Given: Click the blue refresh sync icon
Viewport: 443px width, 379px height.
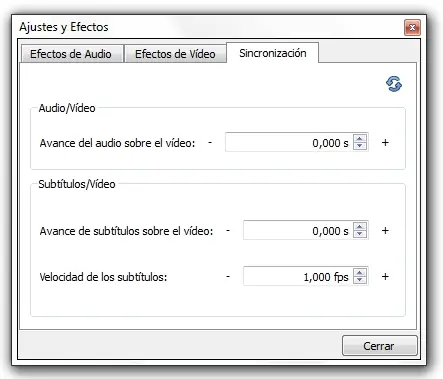Looking at the screenshot, I should click(x=394, y=84).
